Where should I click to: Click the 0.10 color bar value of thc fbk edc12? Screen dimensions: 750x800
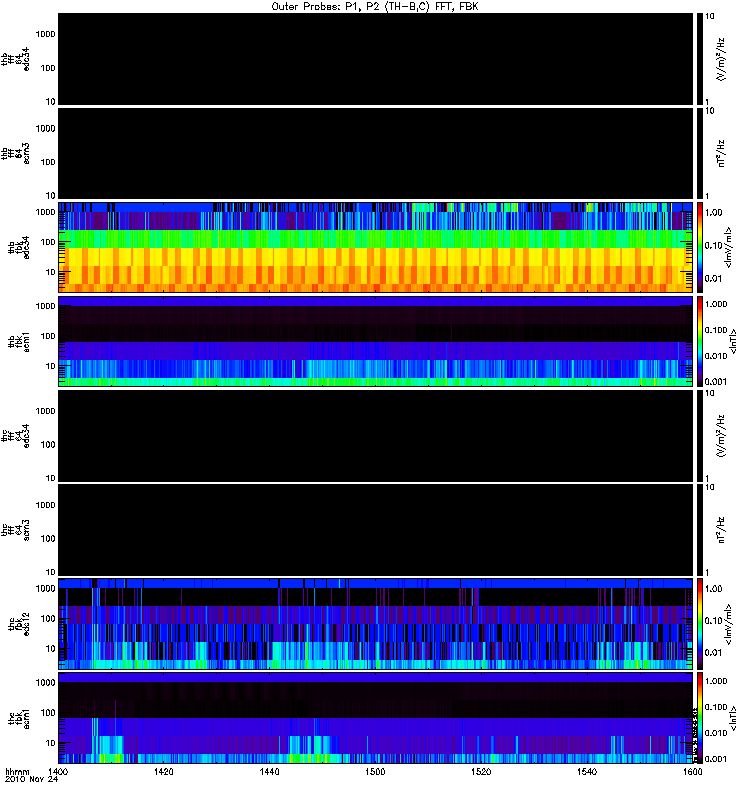[714, 621]
